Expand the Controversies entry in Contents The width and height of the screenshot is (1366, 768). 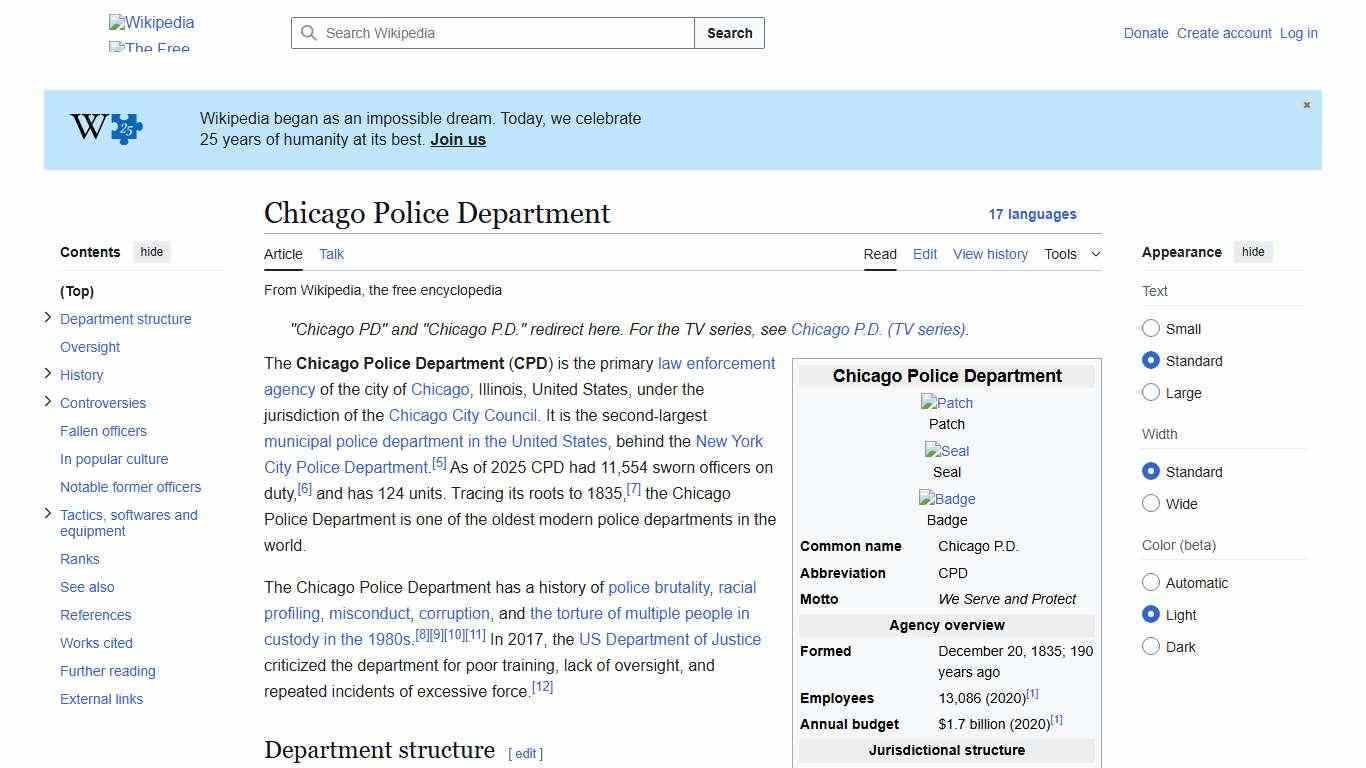[47, 403]
